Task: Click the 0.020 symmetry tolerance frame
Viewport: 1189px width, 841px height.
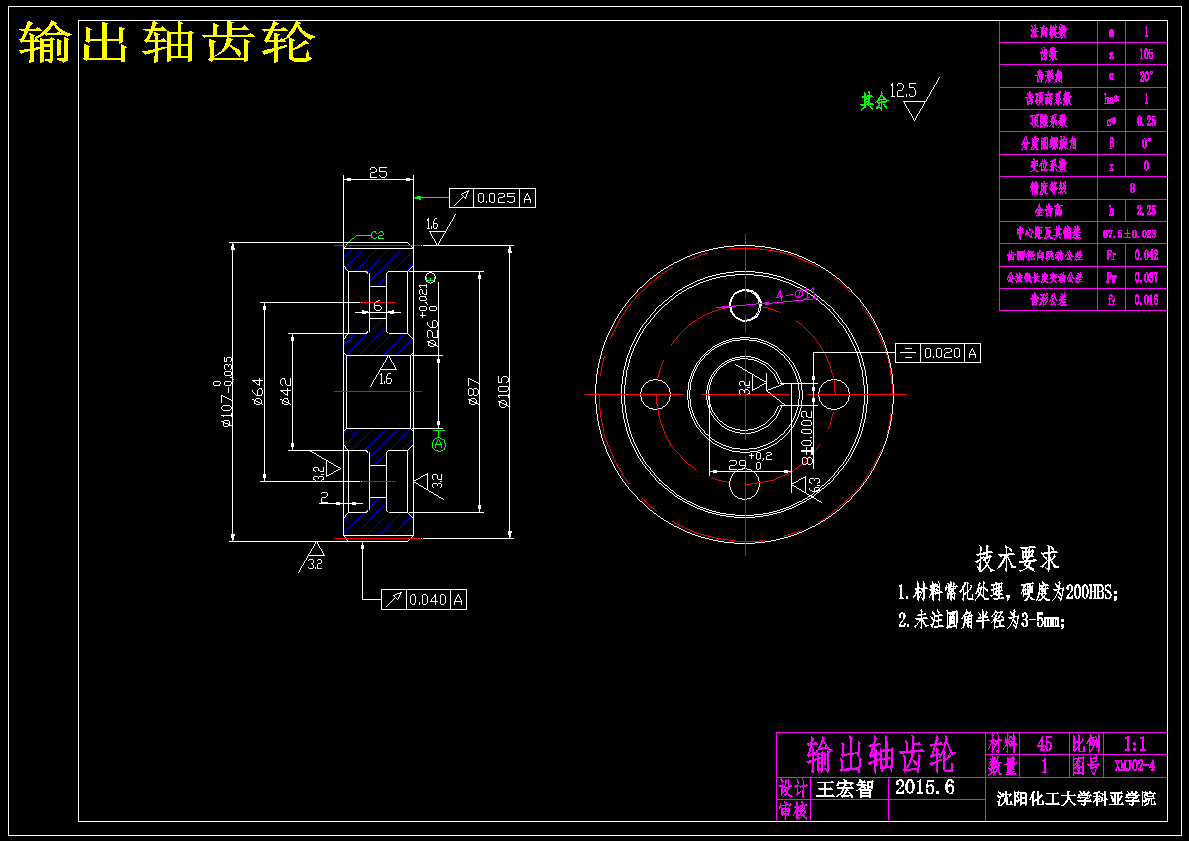Action: (938, 353)
